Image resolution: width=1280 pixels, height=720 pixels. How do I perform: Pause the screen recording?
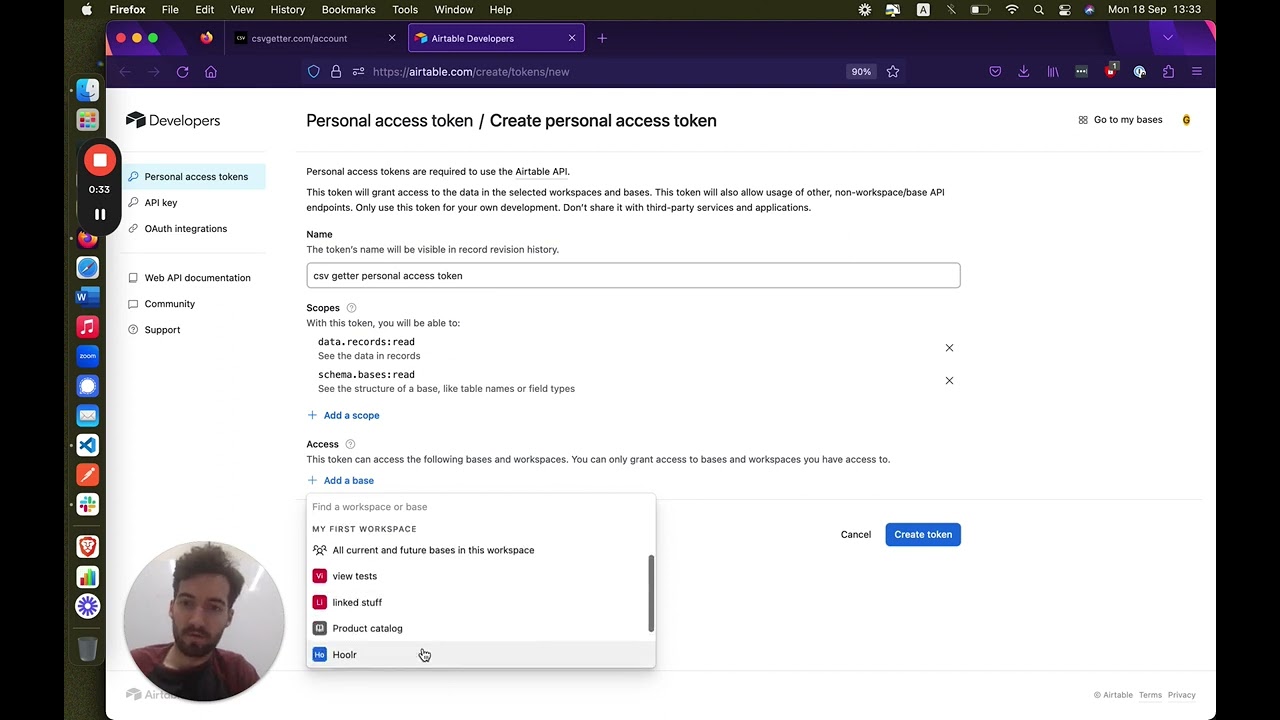[100, 214]
